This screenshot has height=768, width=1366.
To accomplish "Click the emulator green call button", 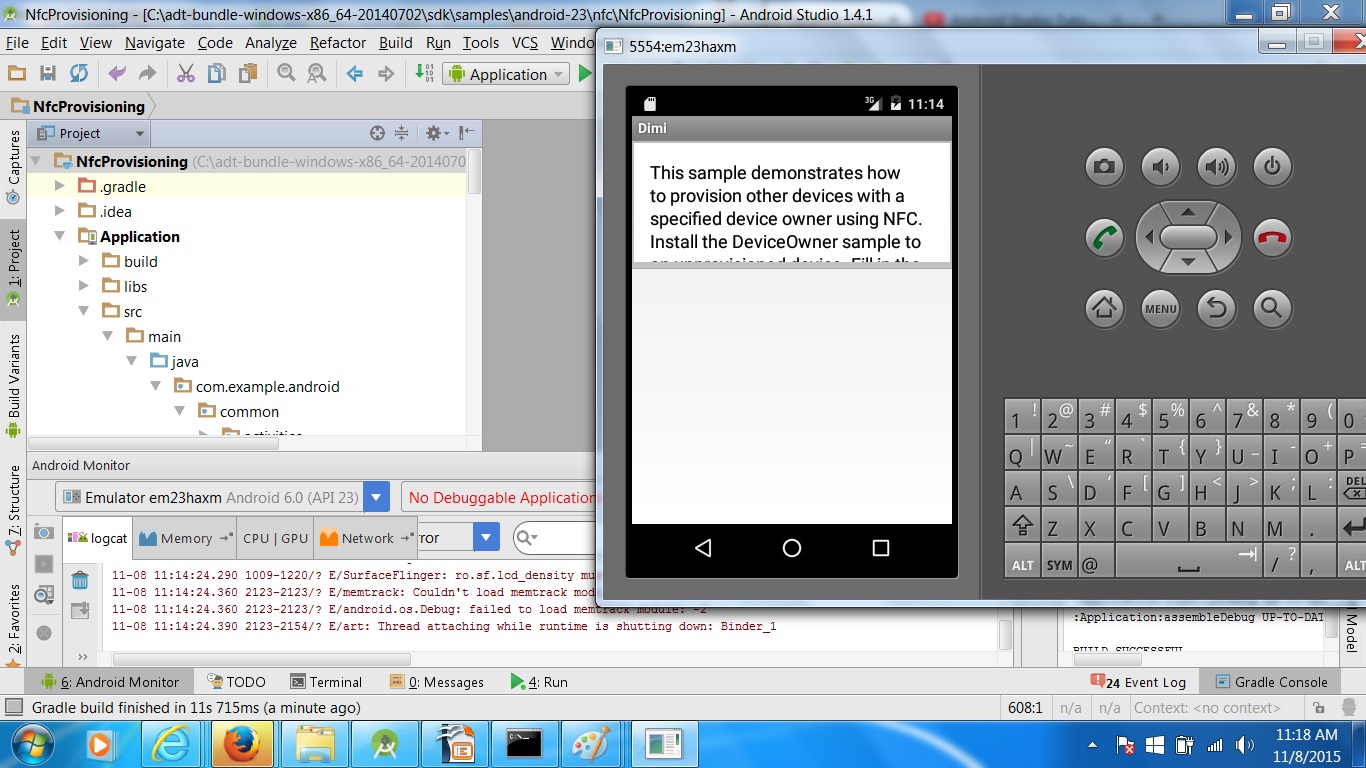I will 1104,238.
